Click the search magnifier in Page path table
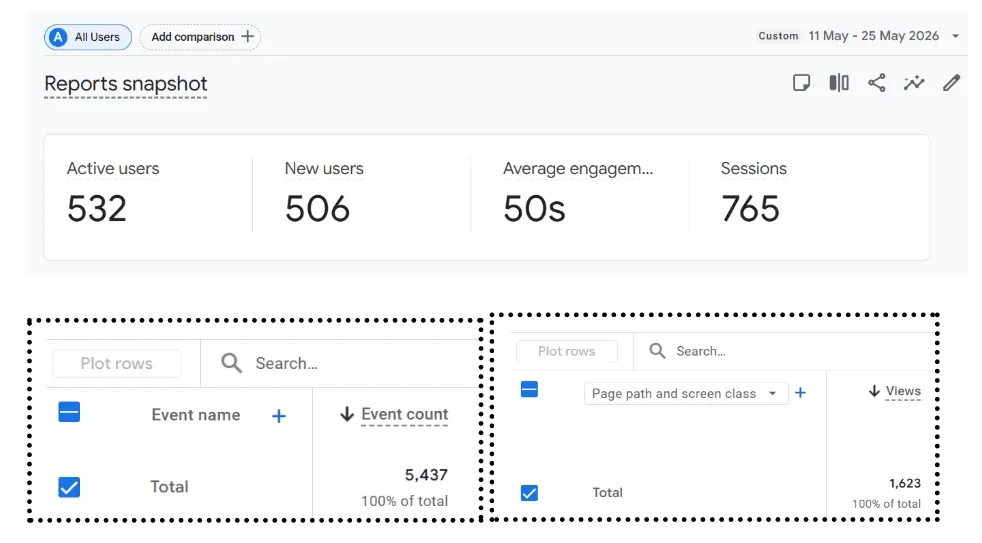Screen dimensions: 982x543 (x=657, y=351)
